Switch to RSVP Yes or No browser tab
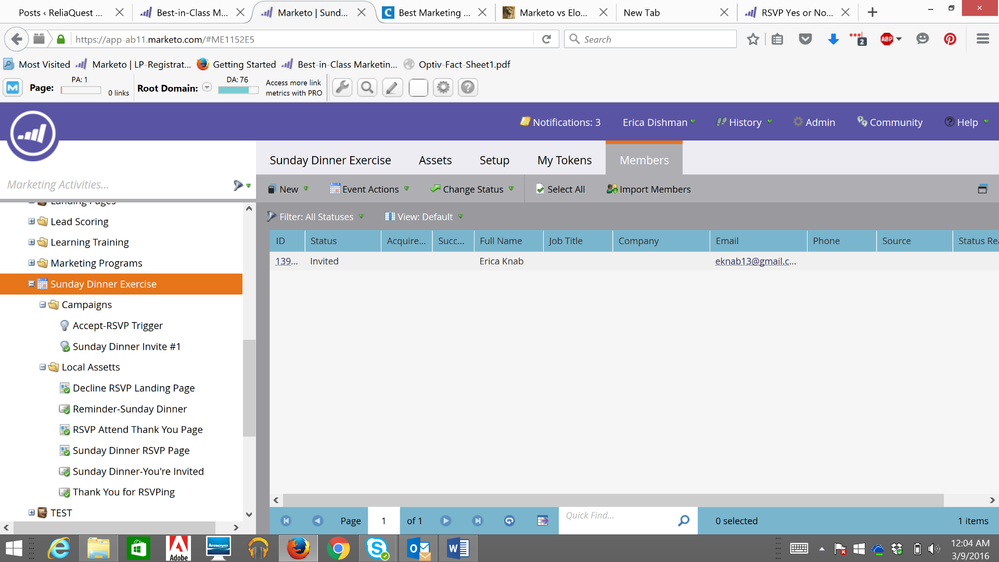This screenshot has width=999, height=562. coord(796,12)
